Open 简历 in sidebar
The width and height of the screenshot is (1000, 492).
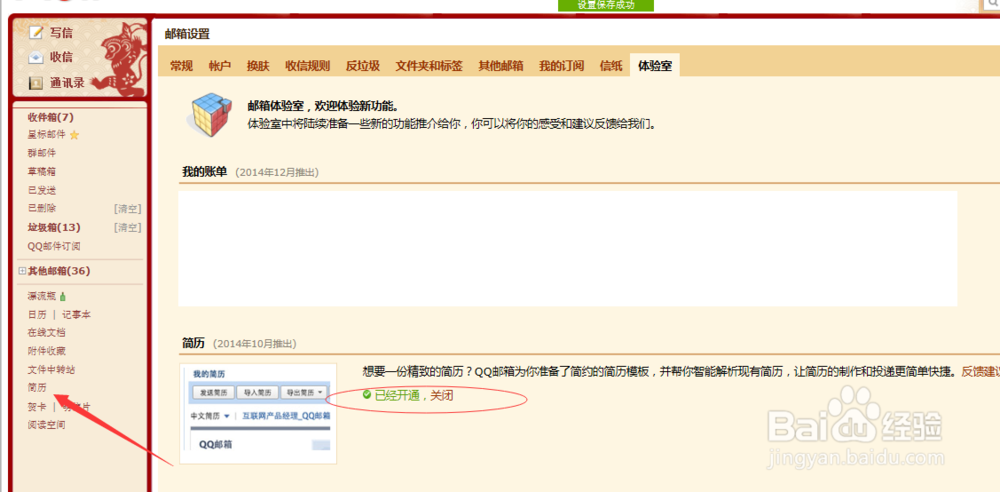(x=37, y=387)
